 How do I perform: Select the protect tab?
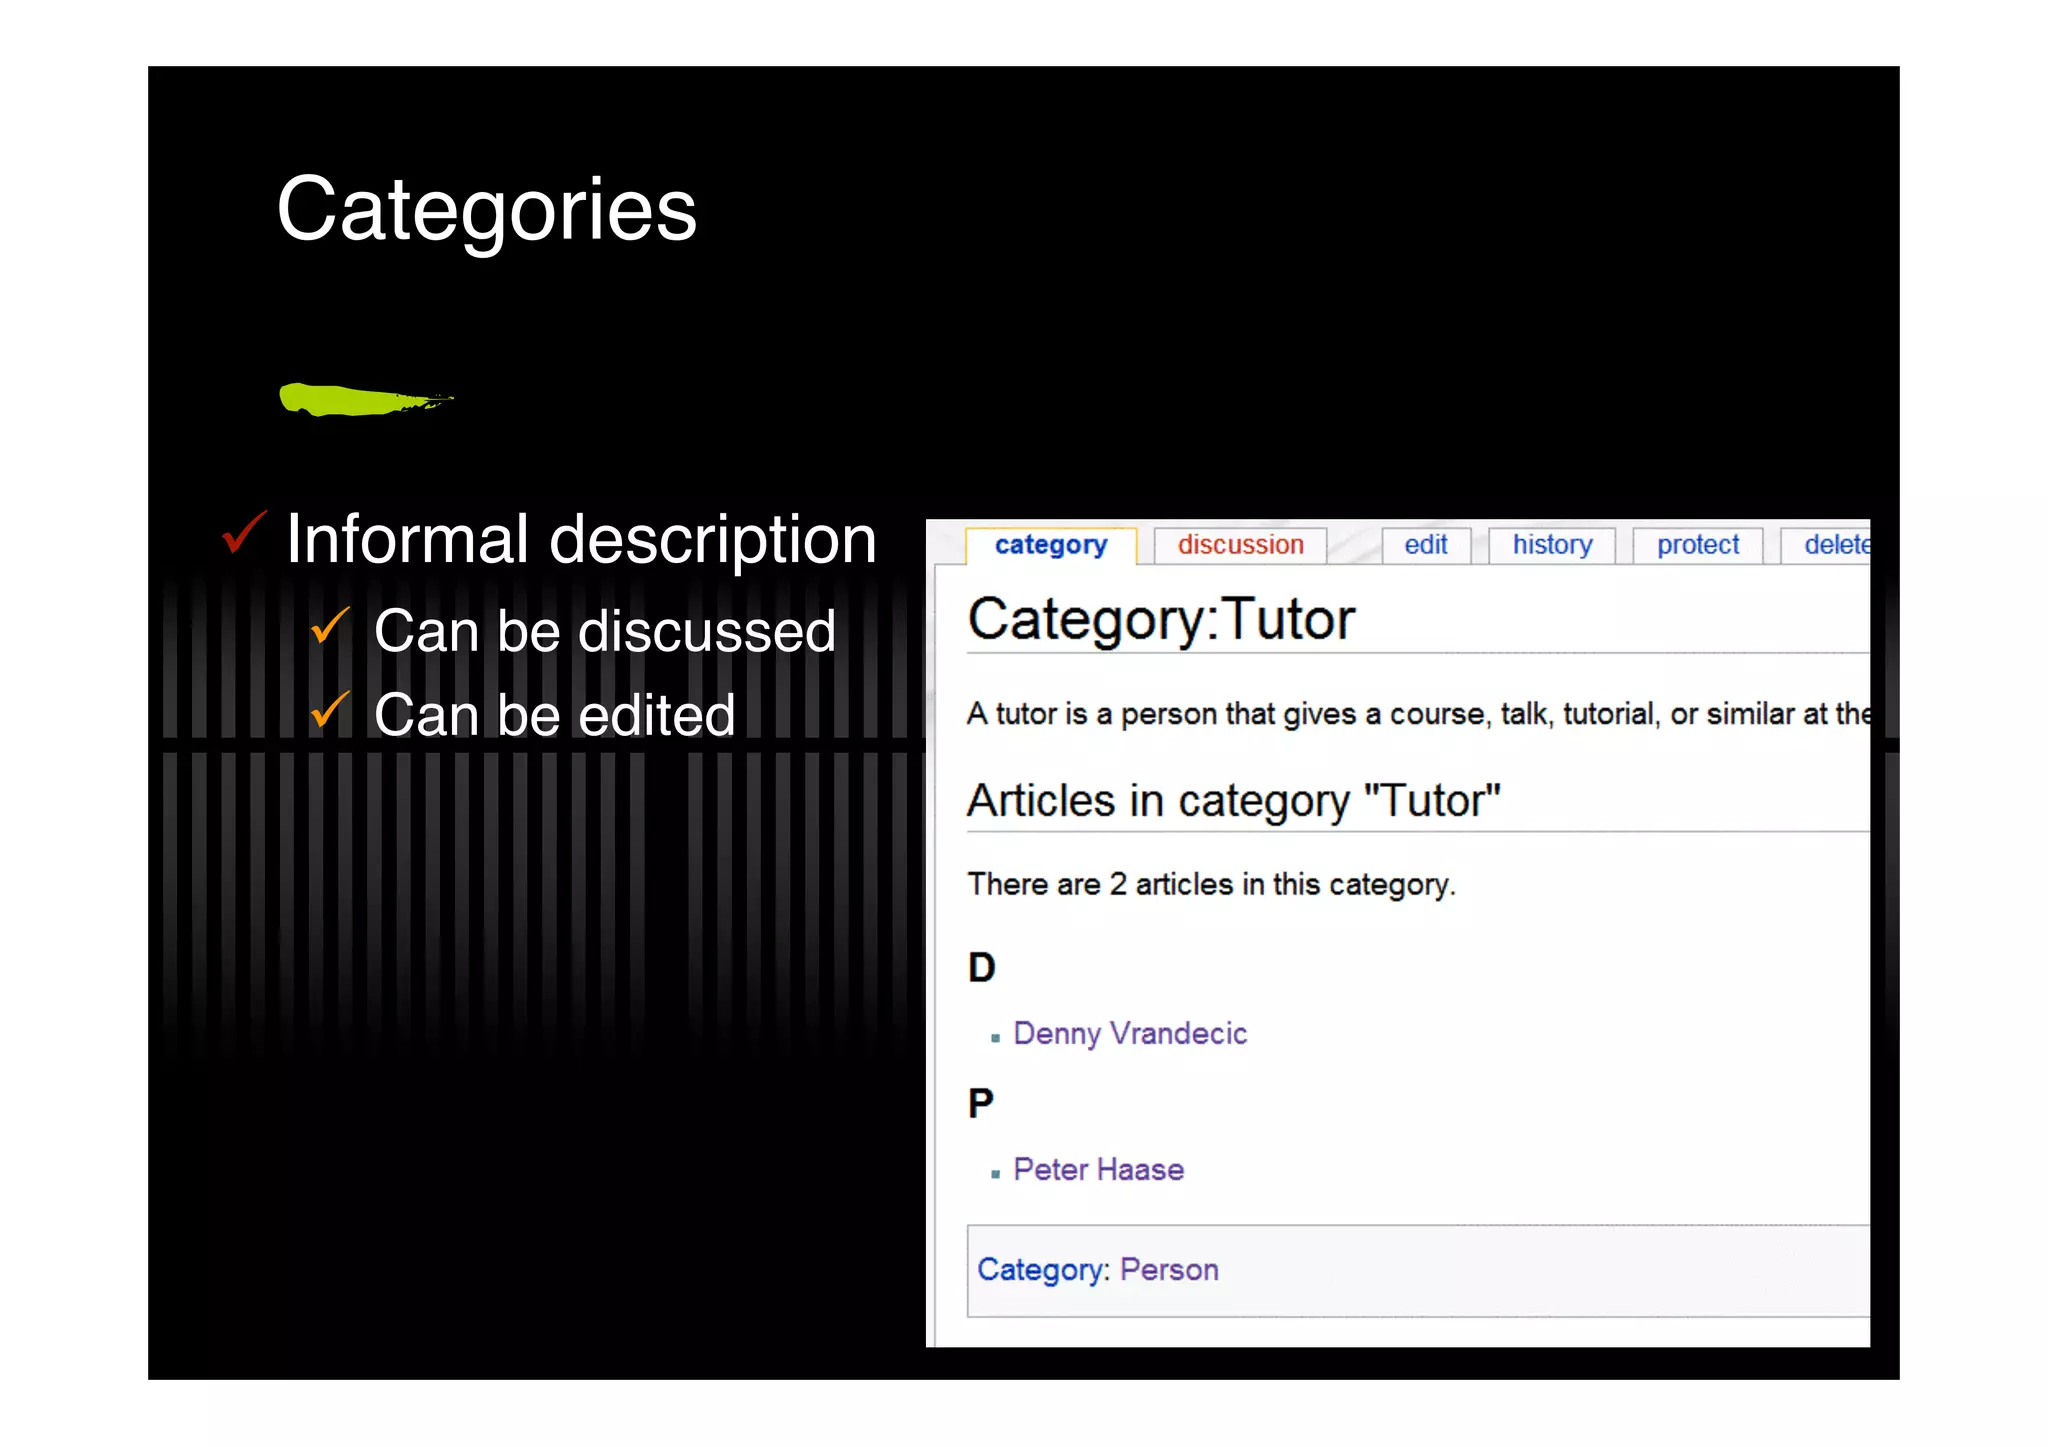pos(1698,545)
